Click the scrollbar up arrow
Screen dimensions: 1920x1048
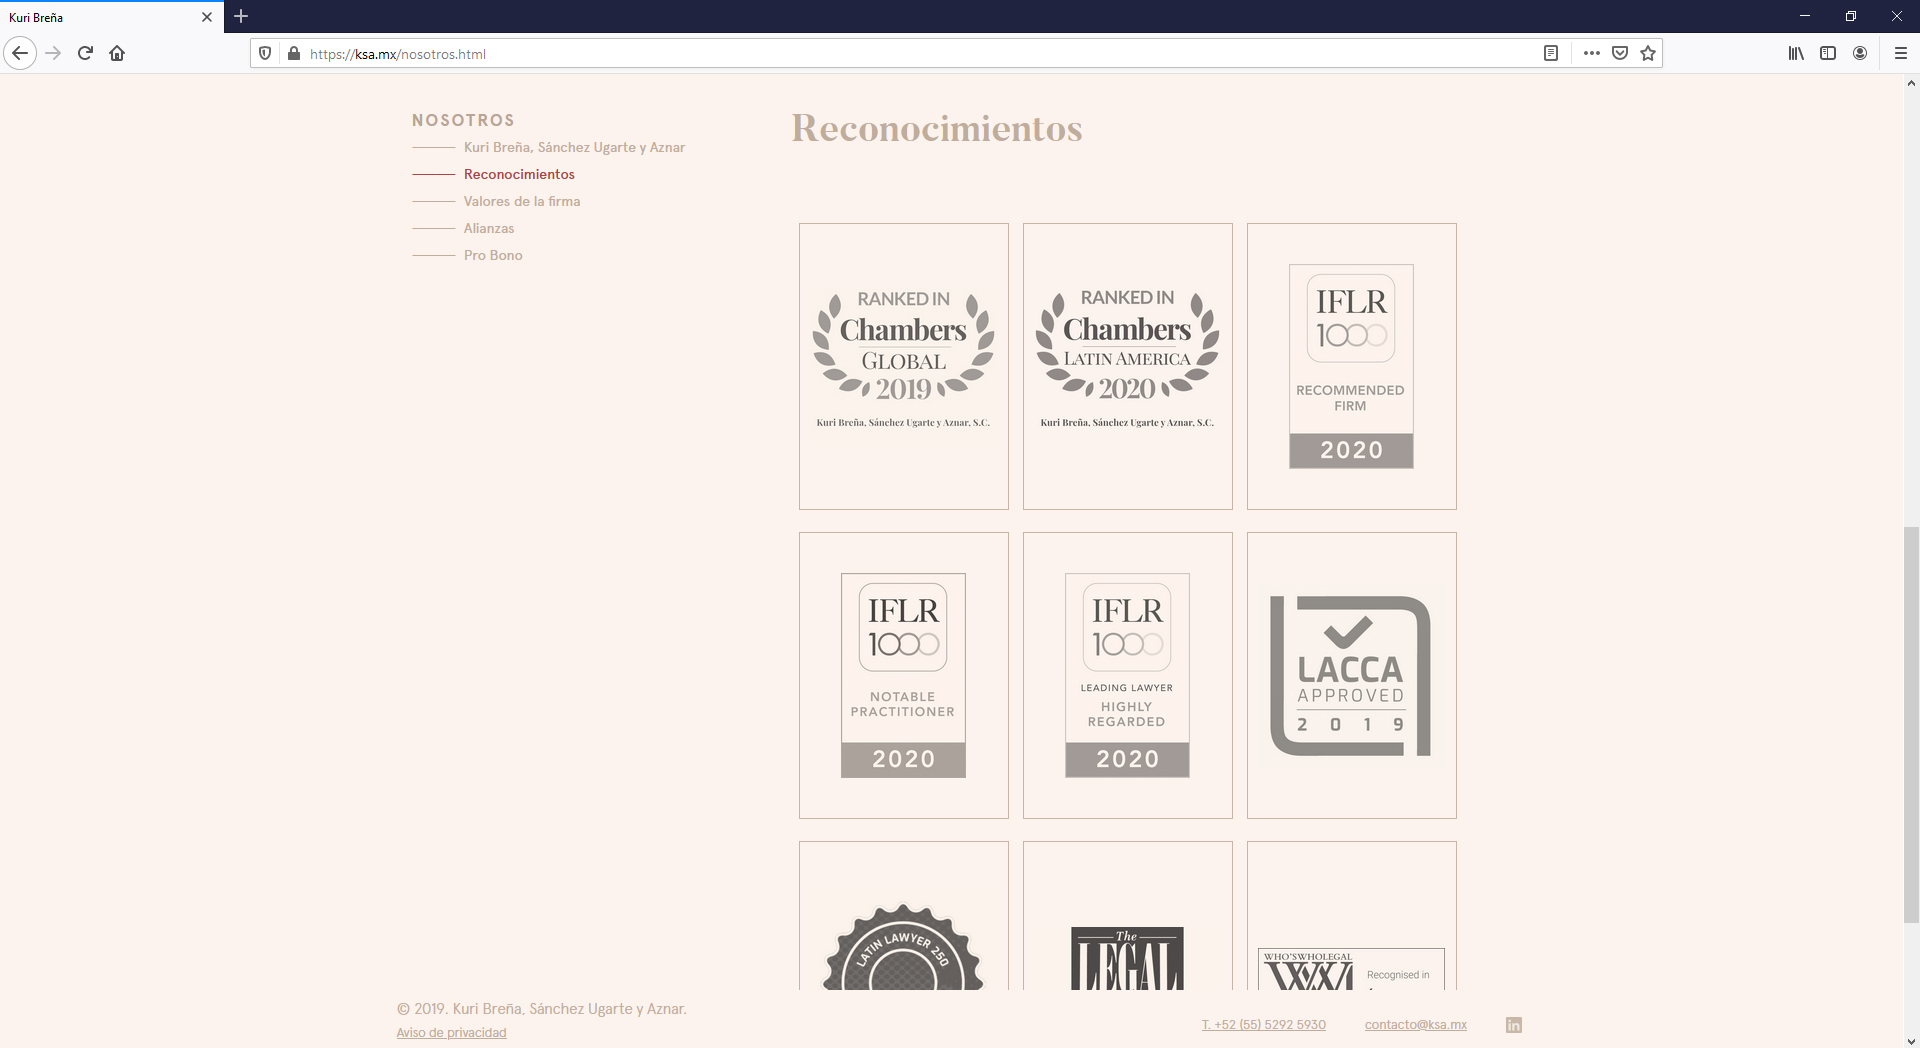tap(1911, 83)
